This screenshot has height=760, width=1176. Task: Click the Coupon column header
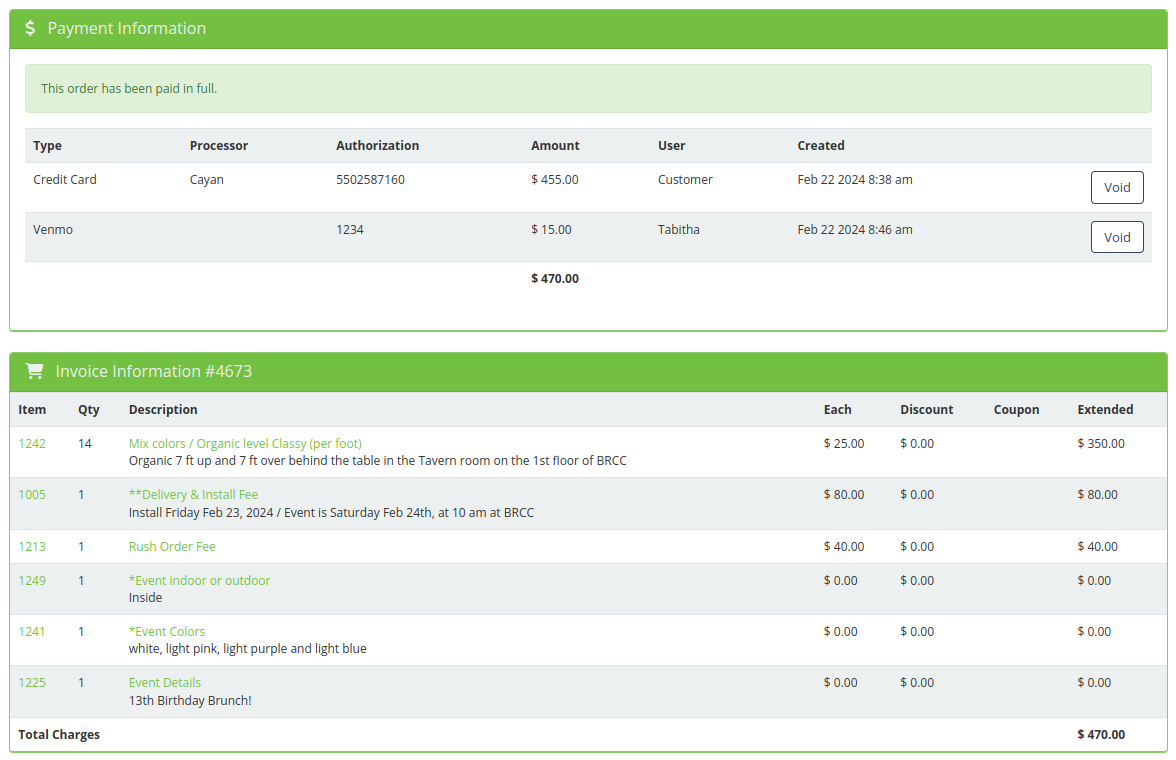pyautogui.click(x=1016, y=410)
